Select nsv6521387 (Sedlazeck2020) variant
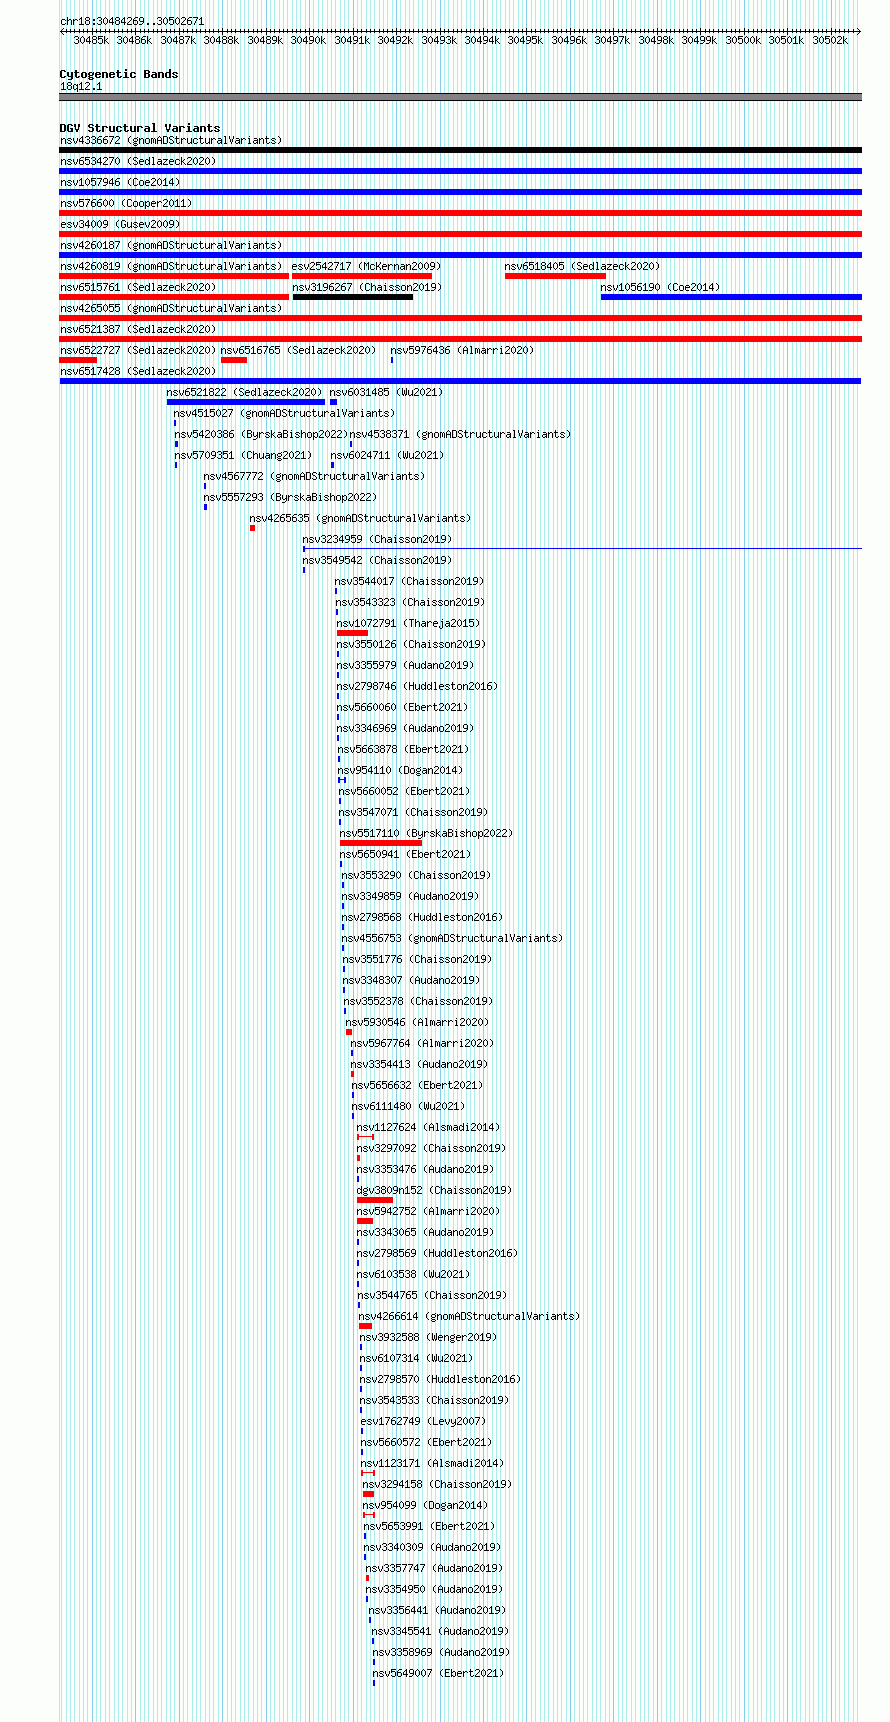This screenshot has height=1722, width=890. (138, 329)
